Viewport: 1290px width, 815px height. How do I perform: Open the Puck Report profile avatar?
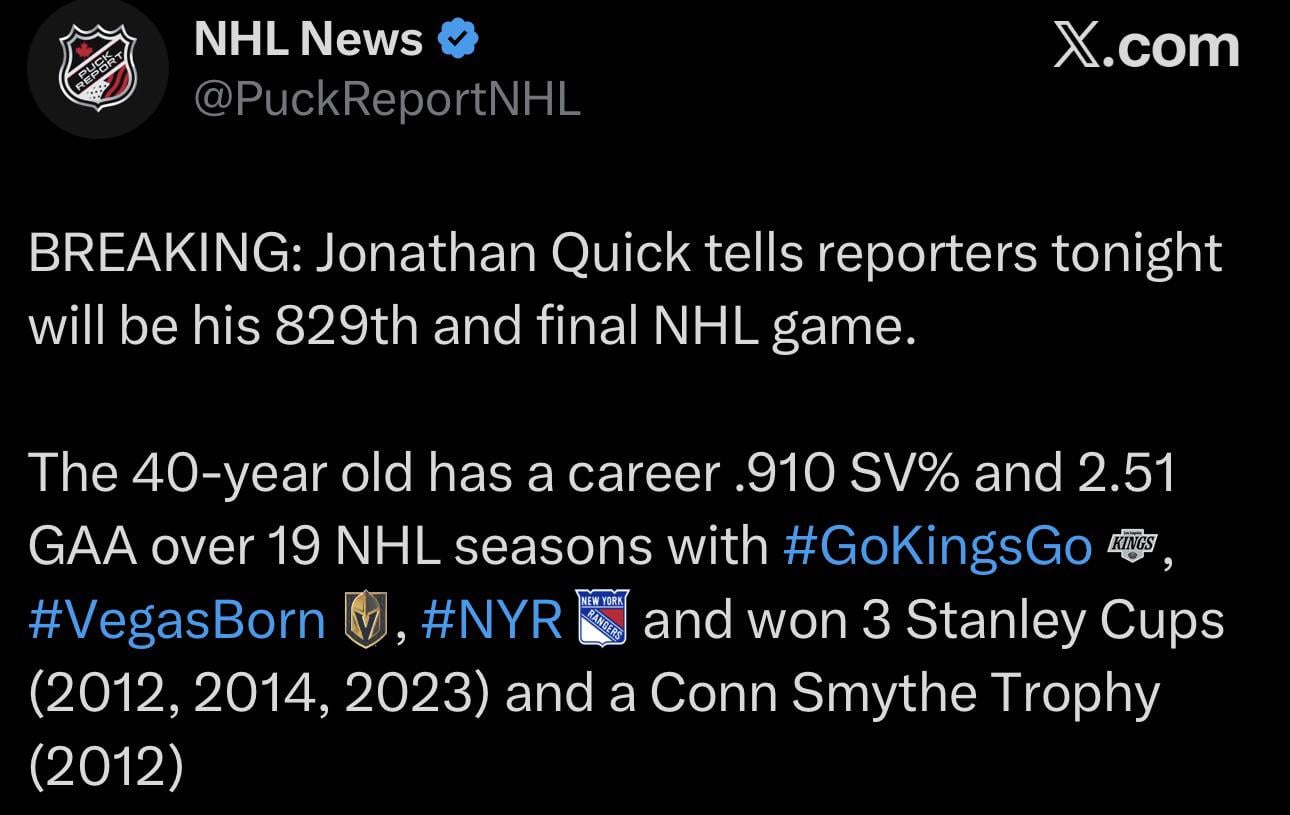(x=97, y=69)
